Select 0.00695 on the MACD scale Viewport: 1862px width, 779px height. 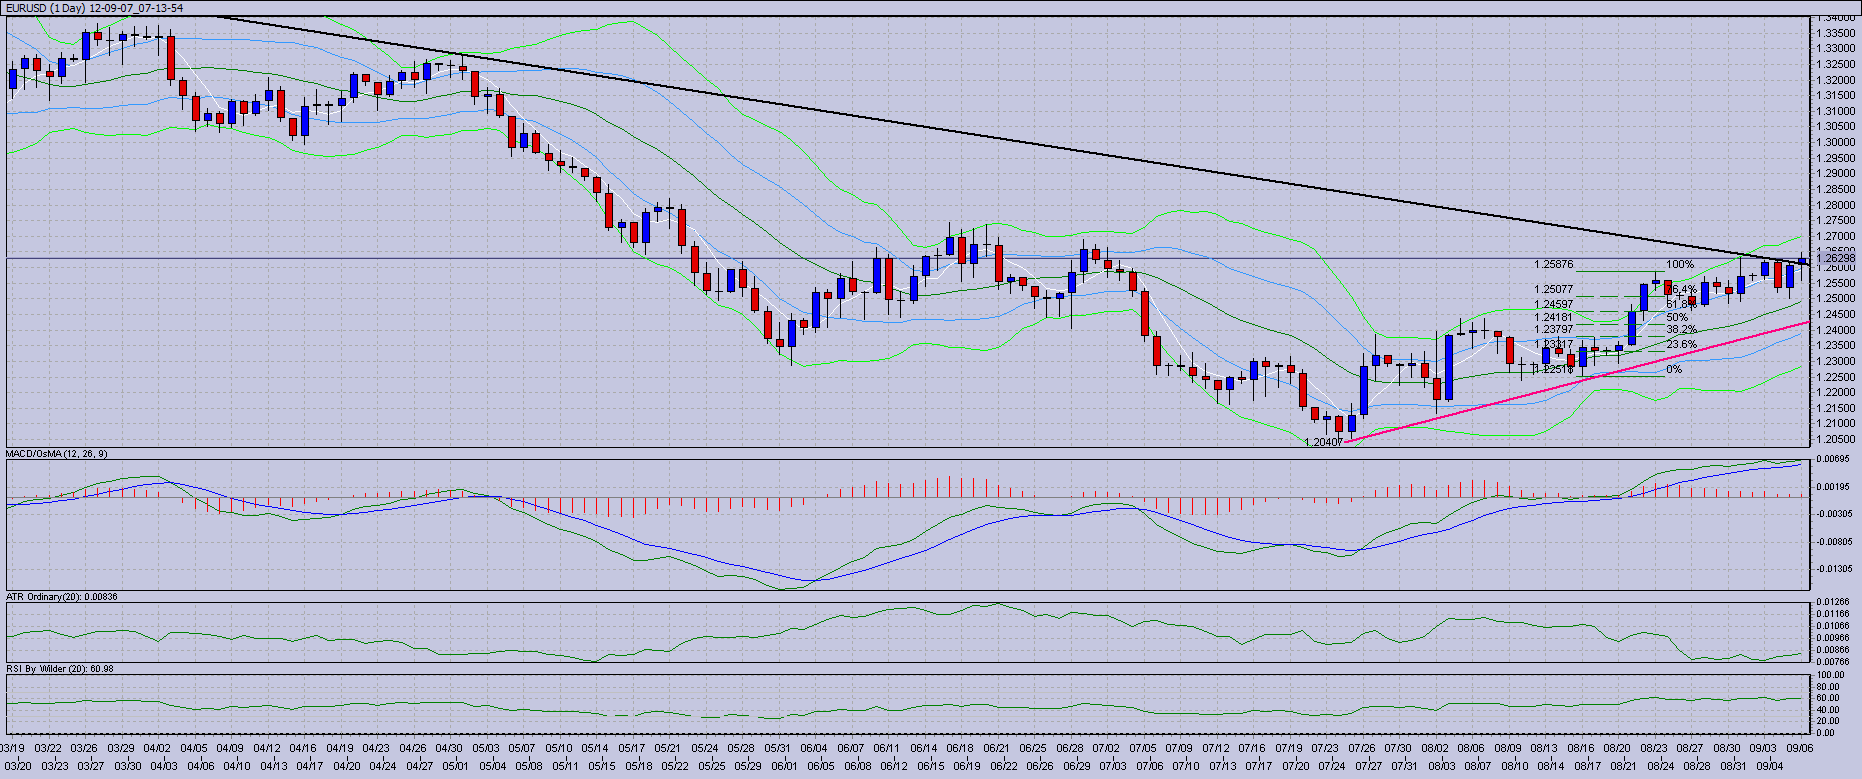point(1832,459)
